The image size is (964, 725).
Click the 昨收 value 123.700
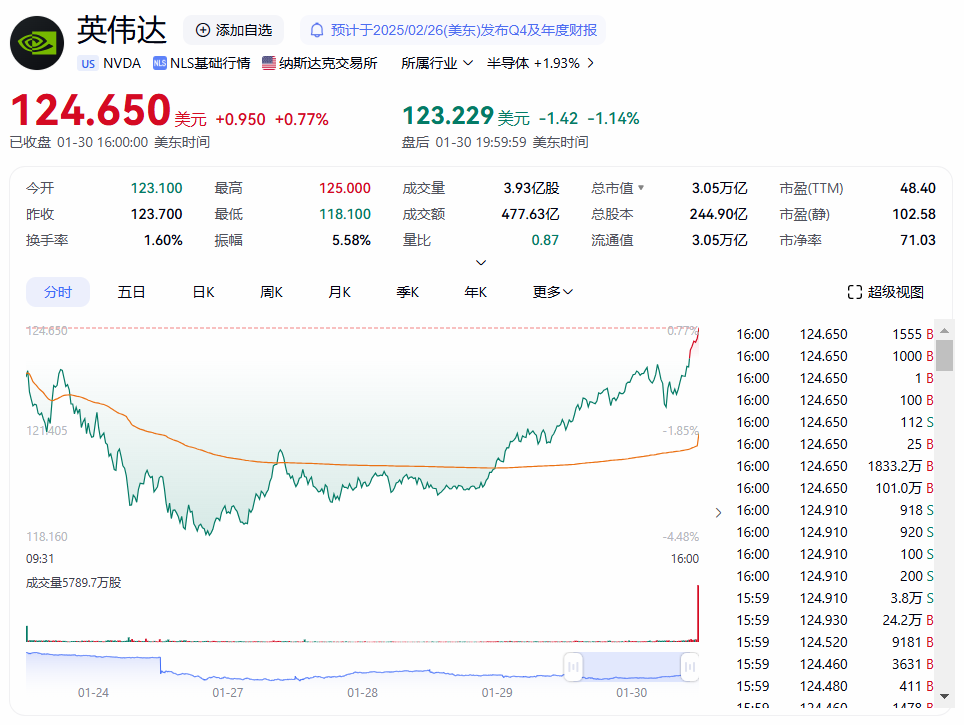[x=156, y=214]
